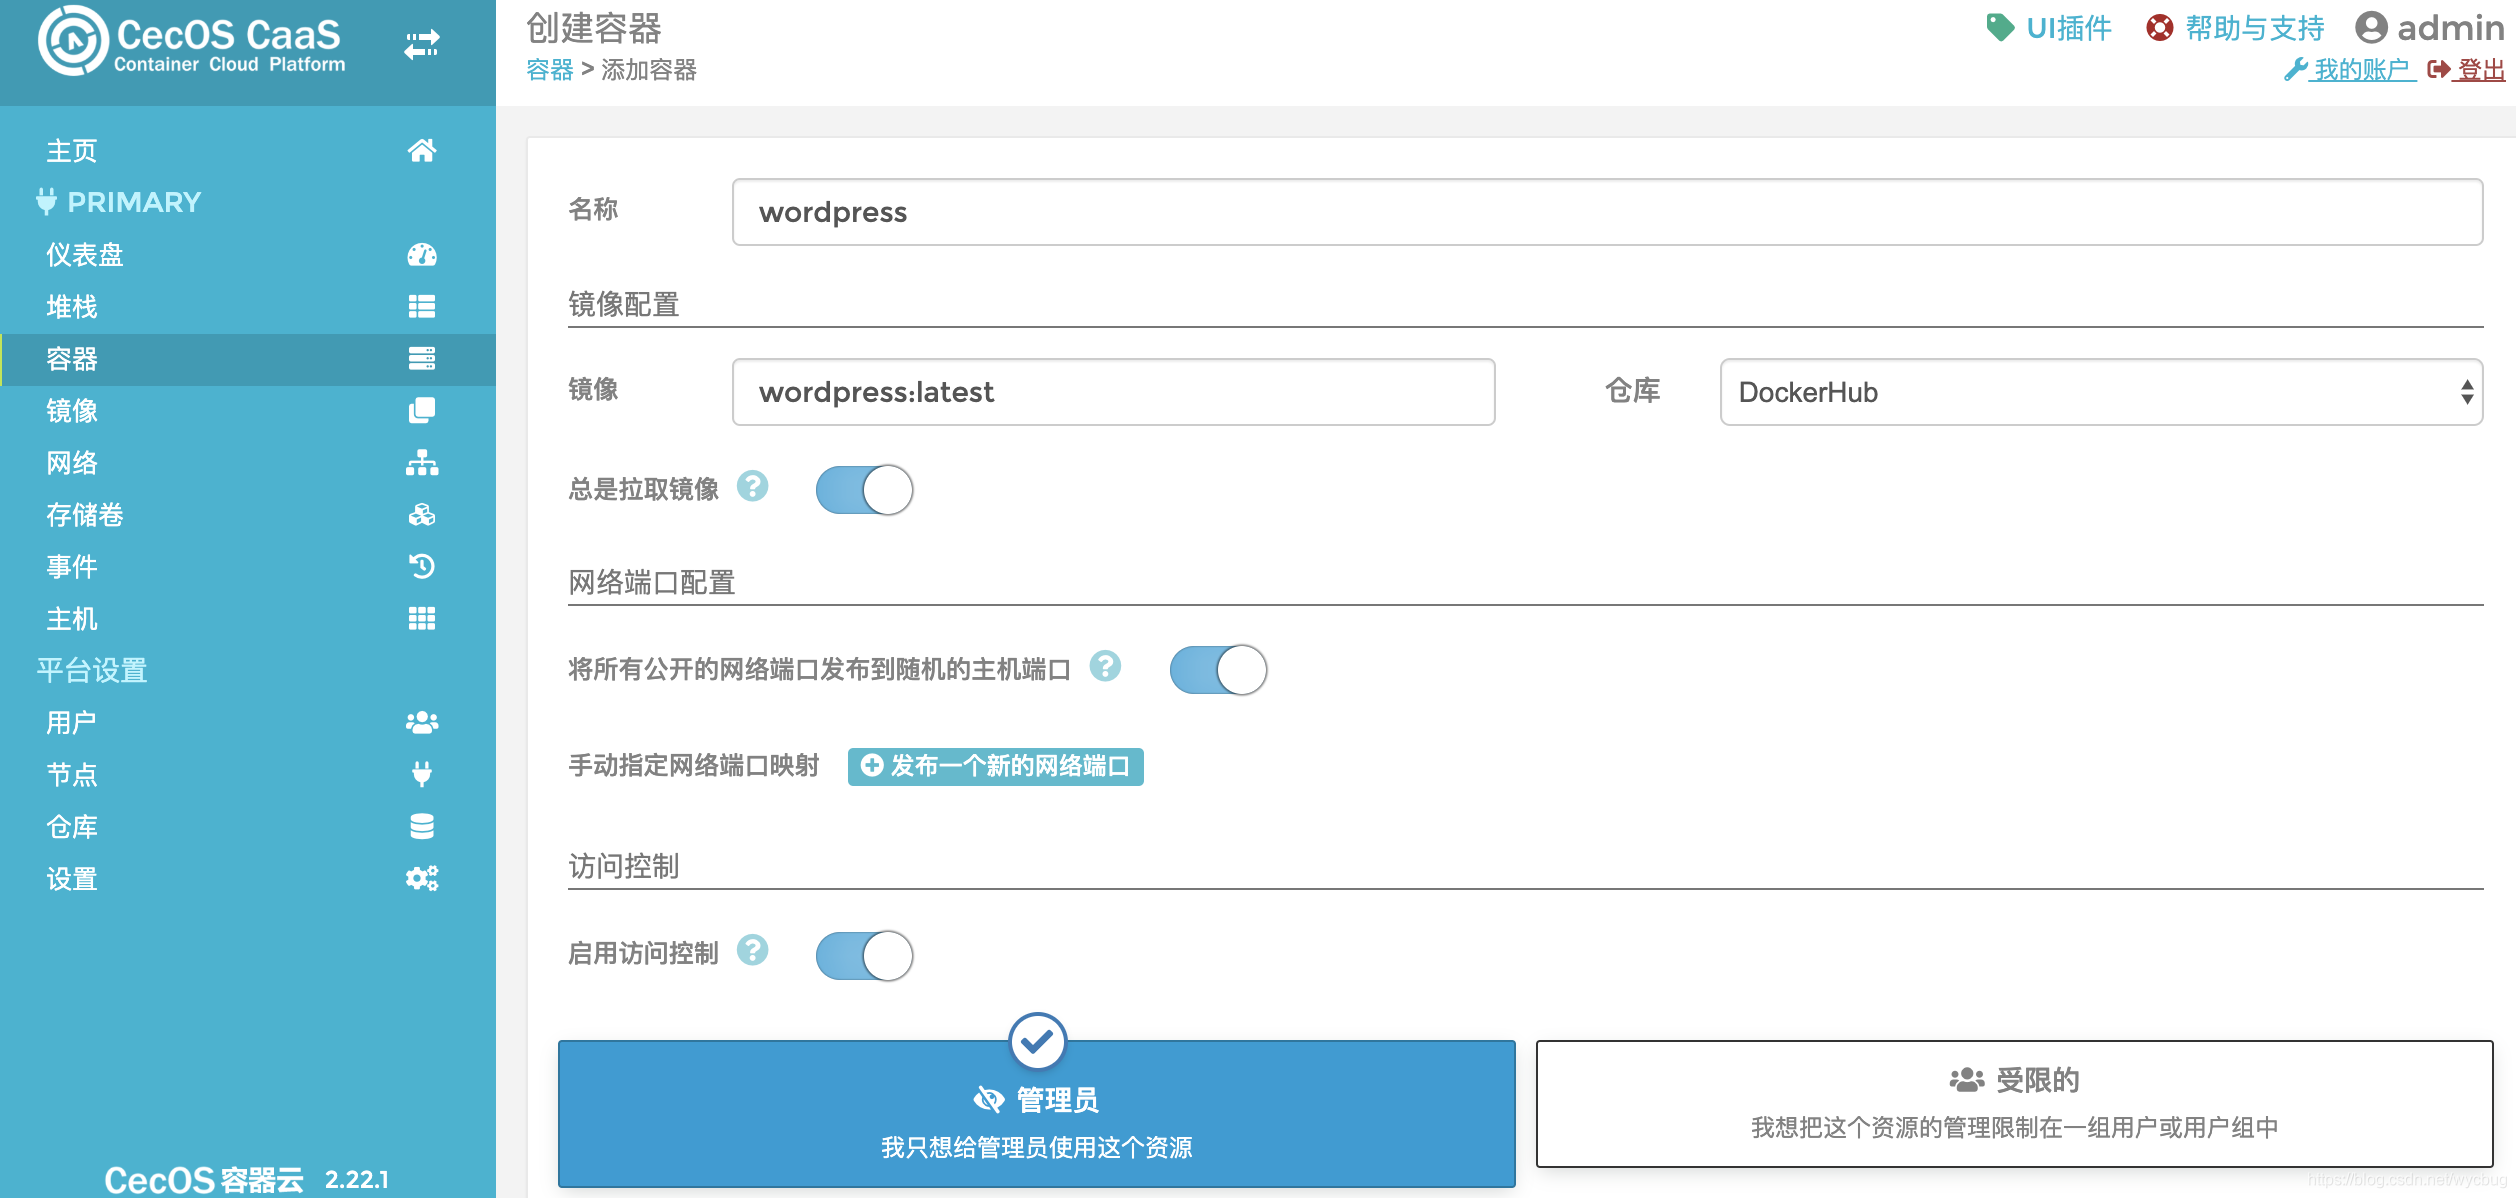Image resolution: width=2516 pixels, height=1198 pixels.
Task: Collapse sidebar using the arrows toggle icon
Action: coord(422,44)
